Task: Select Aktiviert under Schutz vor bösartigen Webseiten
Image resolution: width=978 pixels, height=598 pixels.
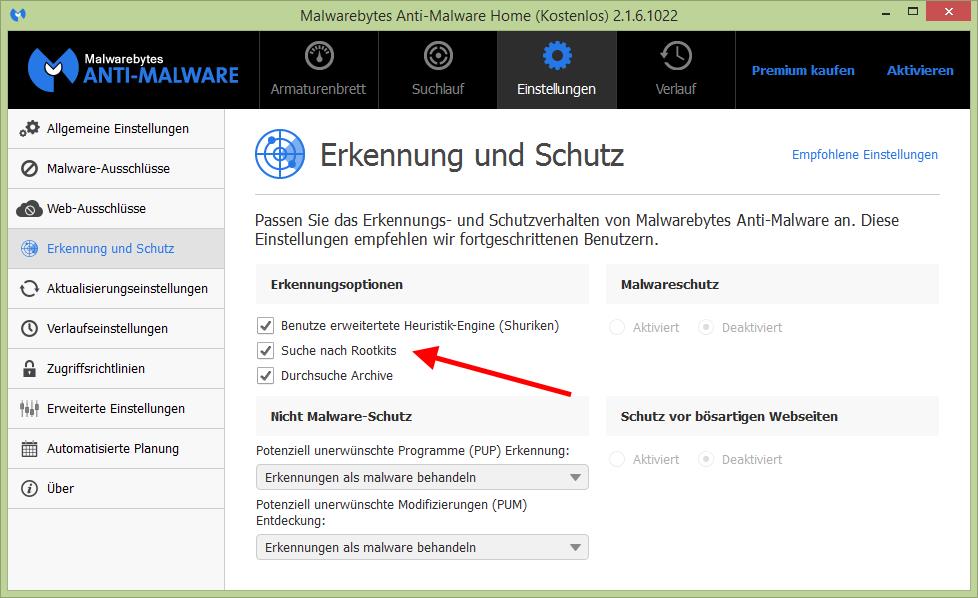Action: tap(617, 460)
